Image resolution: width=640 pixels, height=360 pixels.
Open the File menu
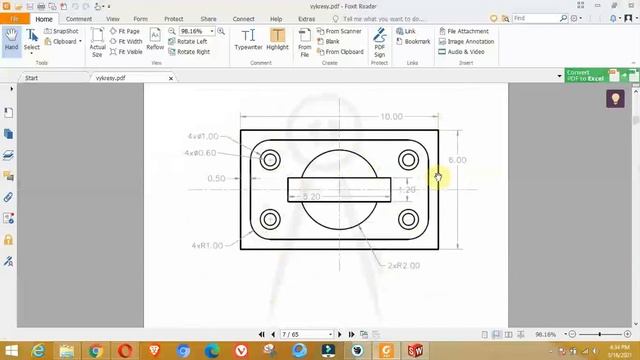click(15, 19)
